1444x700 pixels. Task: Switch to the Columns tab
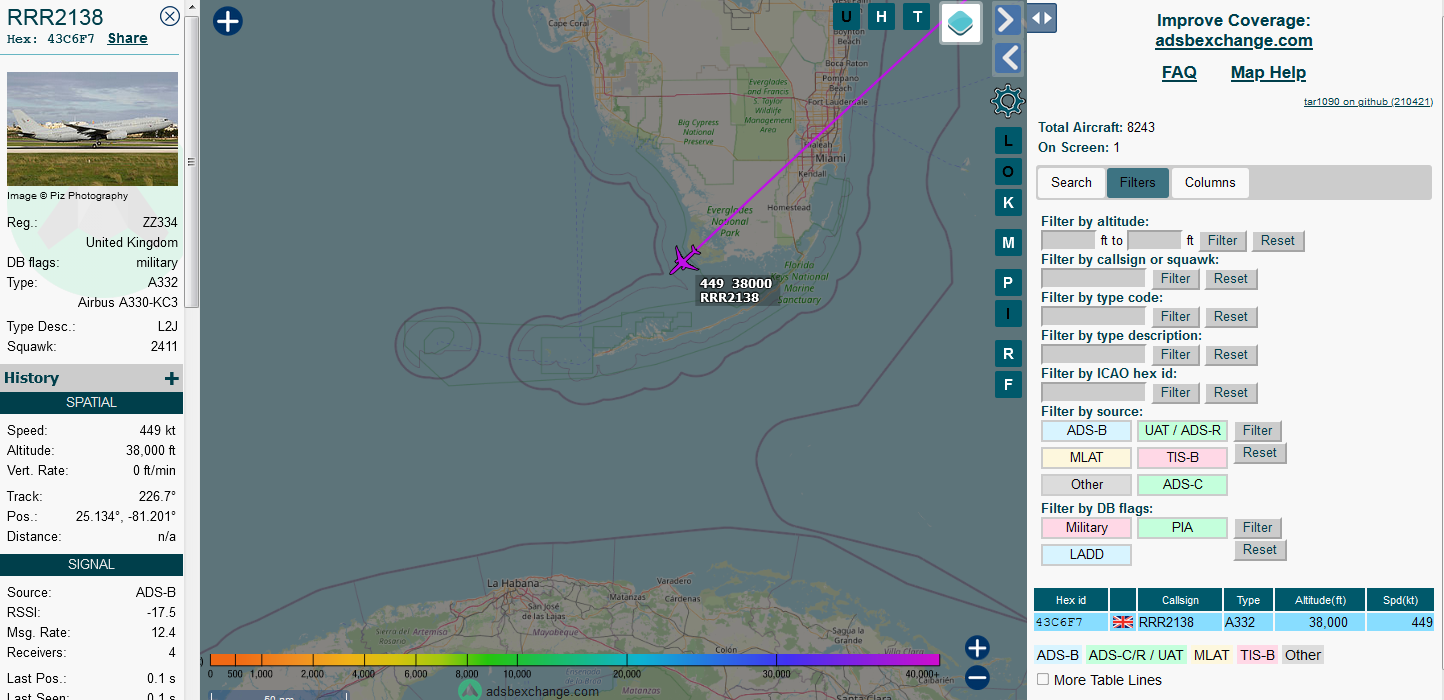(1210, 183)
